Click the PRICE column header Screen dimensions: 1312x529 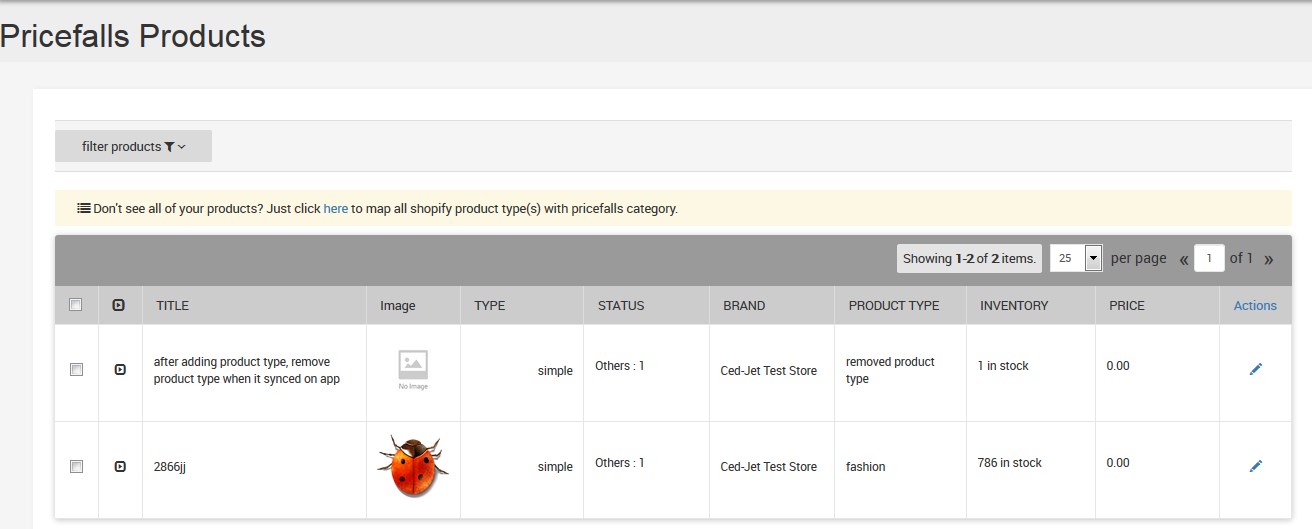click(x=1126, y=306)
